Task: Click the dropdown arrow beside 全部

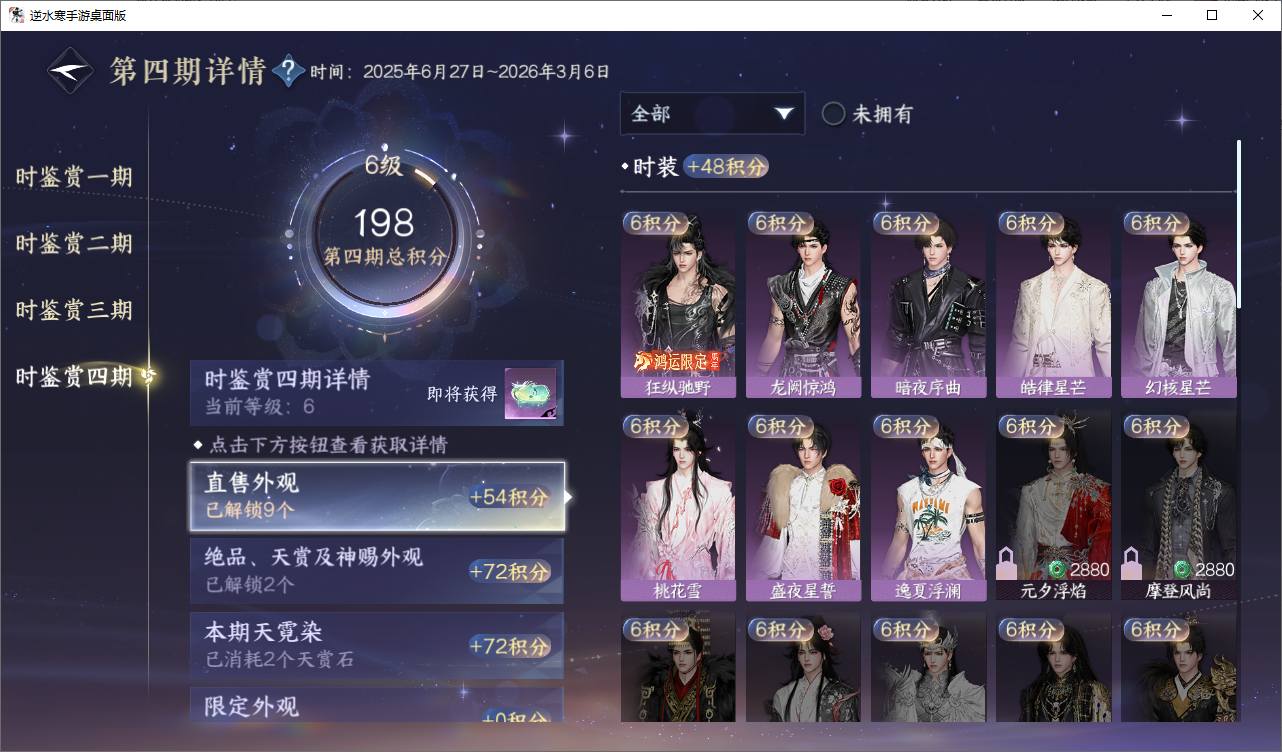Action: (784, 114)
